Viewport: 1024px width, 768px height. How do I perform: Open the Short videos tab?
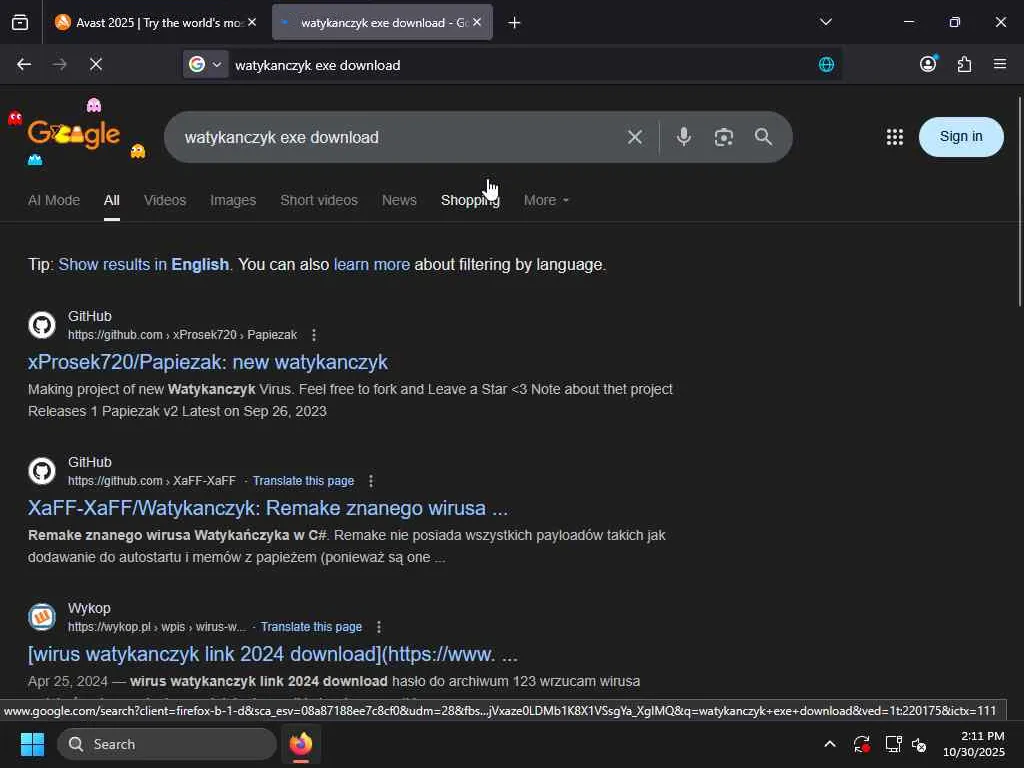click(x=319, y=200)
